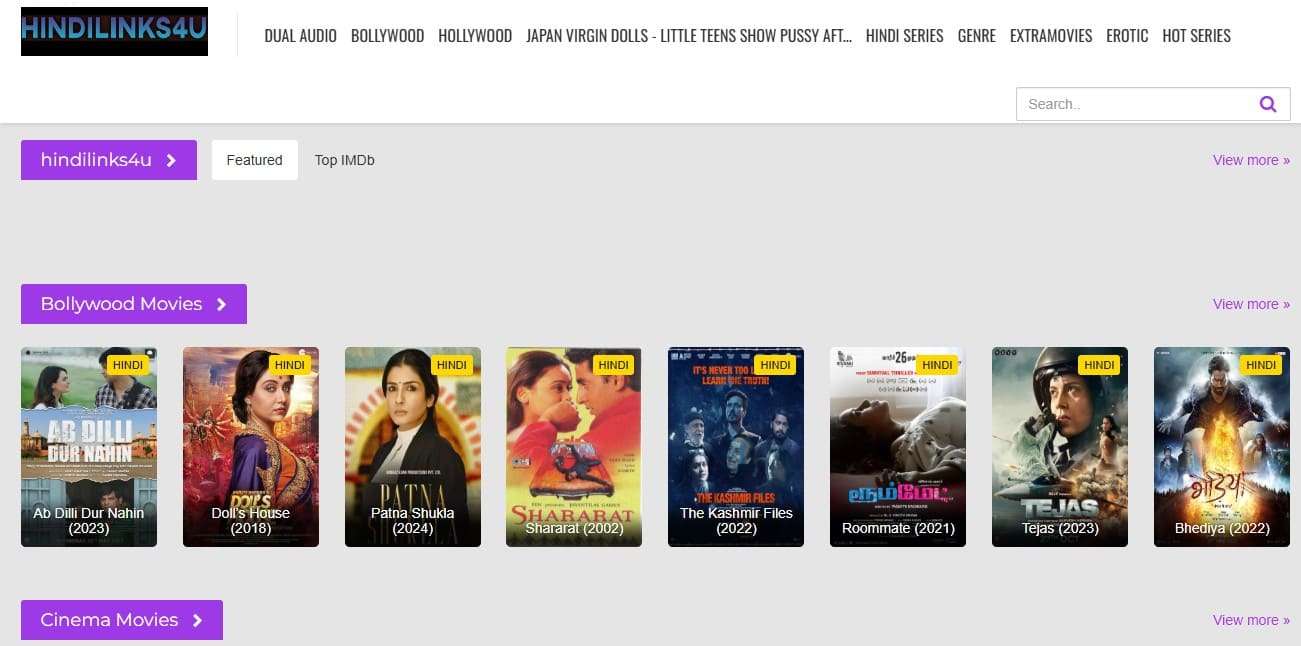
Task: Click the chevron on the hindilinks4u button
Action: pos(171,160)
